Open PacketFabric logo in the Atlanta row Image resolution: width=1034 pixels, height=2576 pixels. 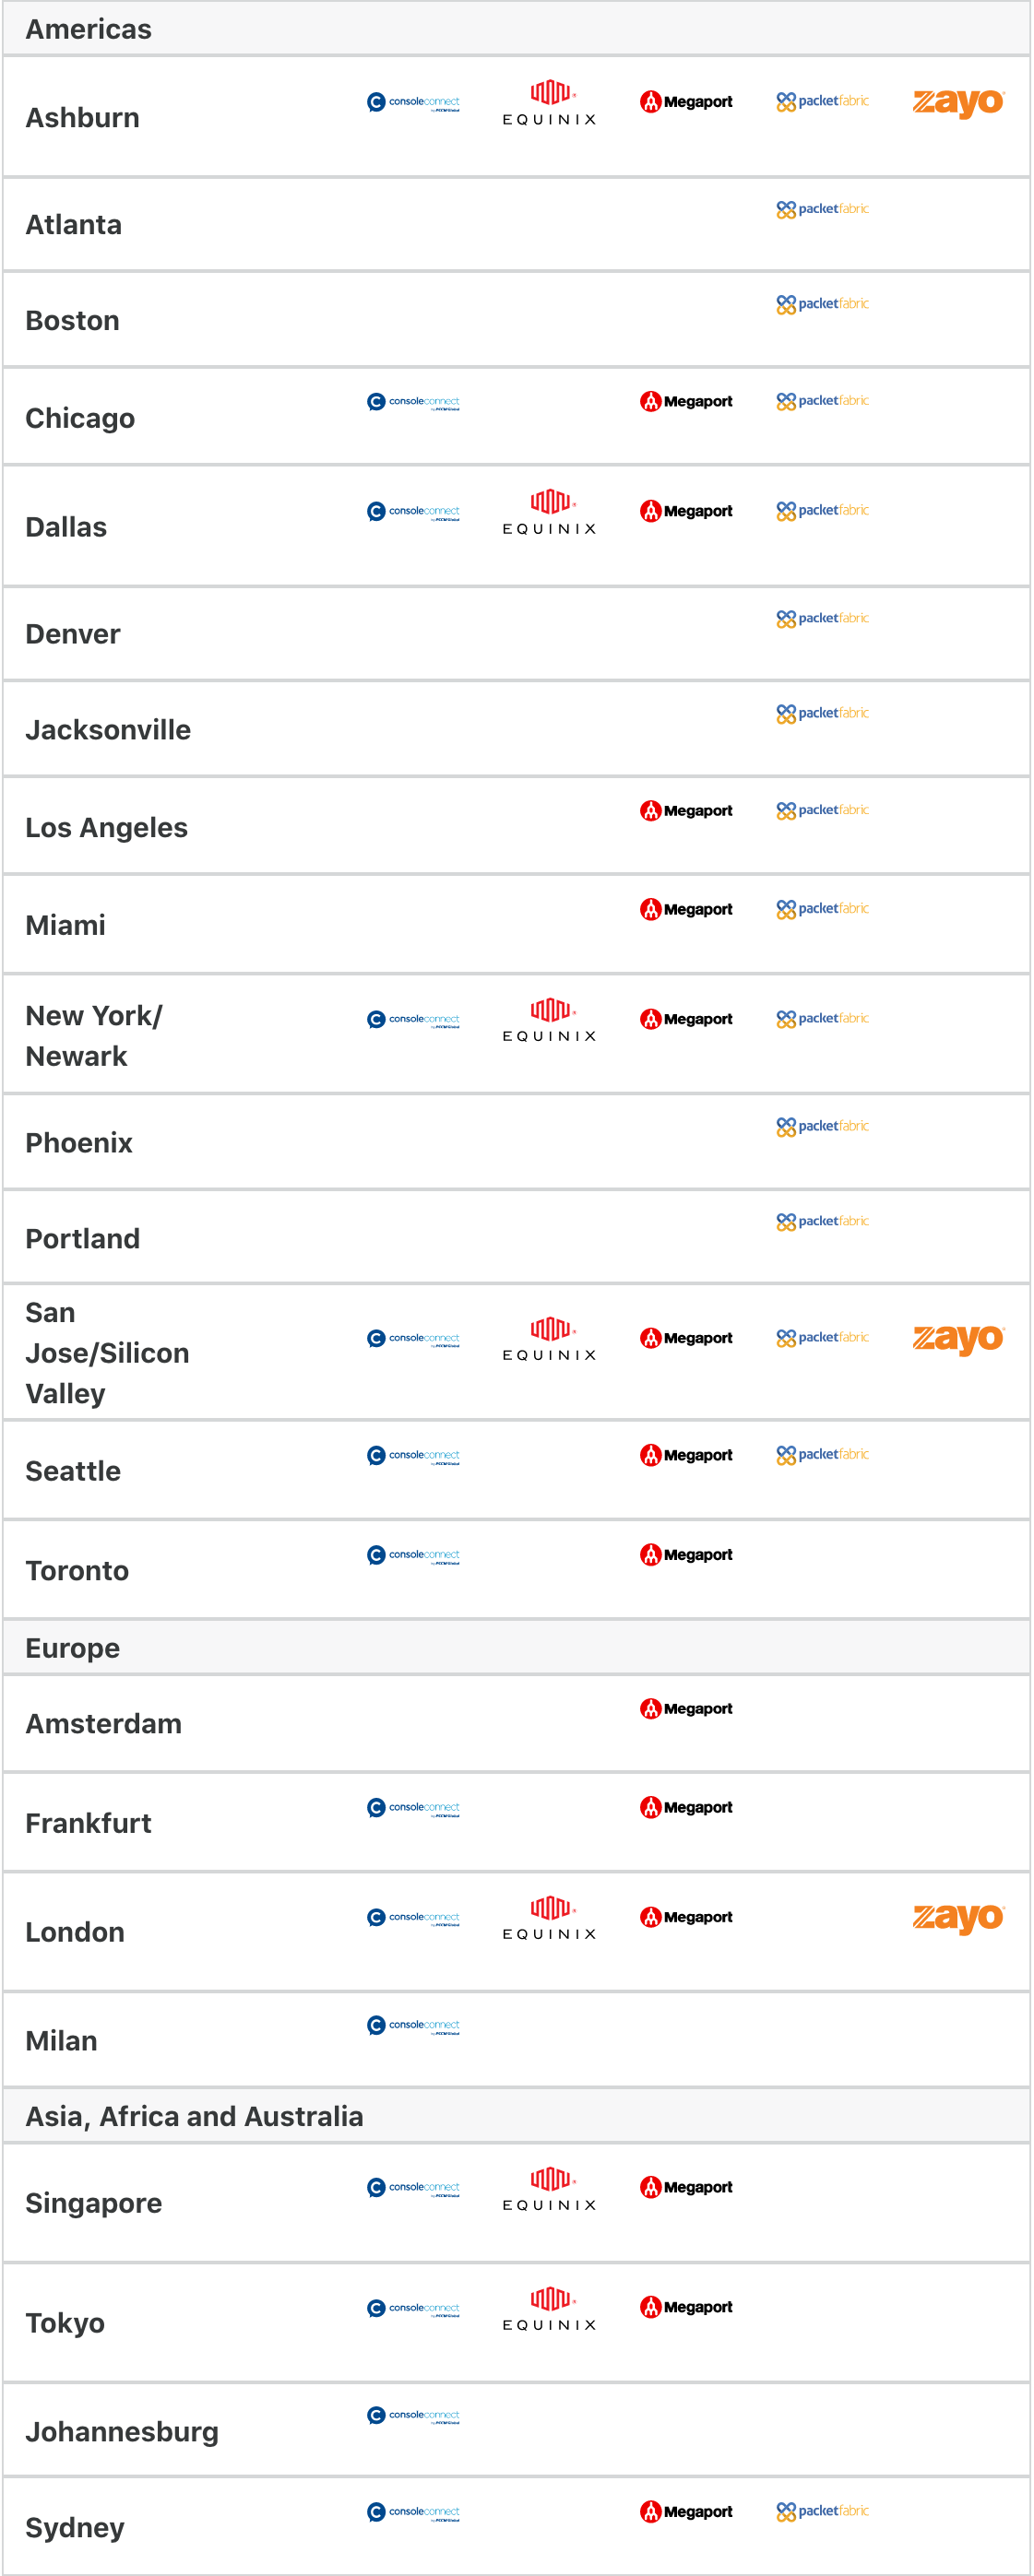pos(822,209)
